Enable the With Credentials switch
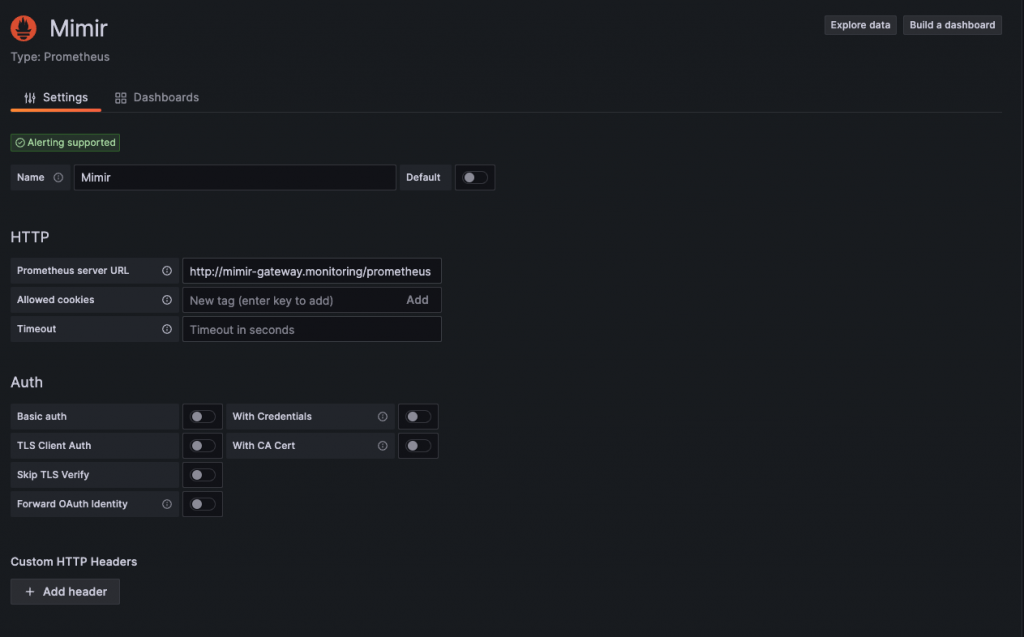 (x=418, y=417)
